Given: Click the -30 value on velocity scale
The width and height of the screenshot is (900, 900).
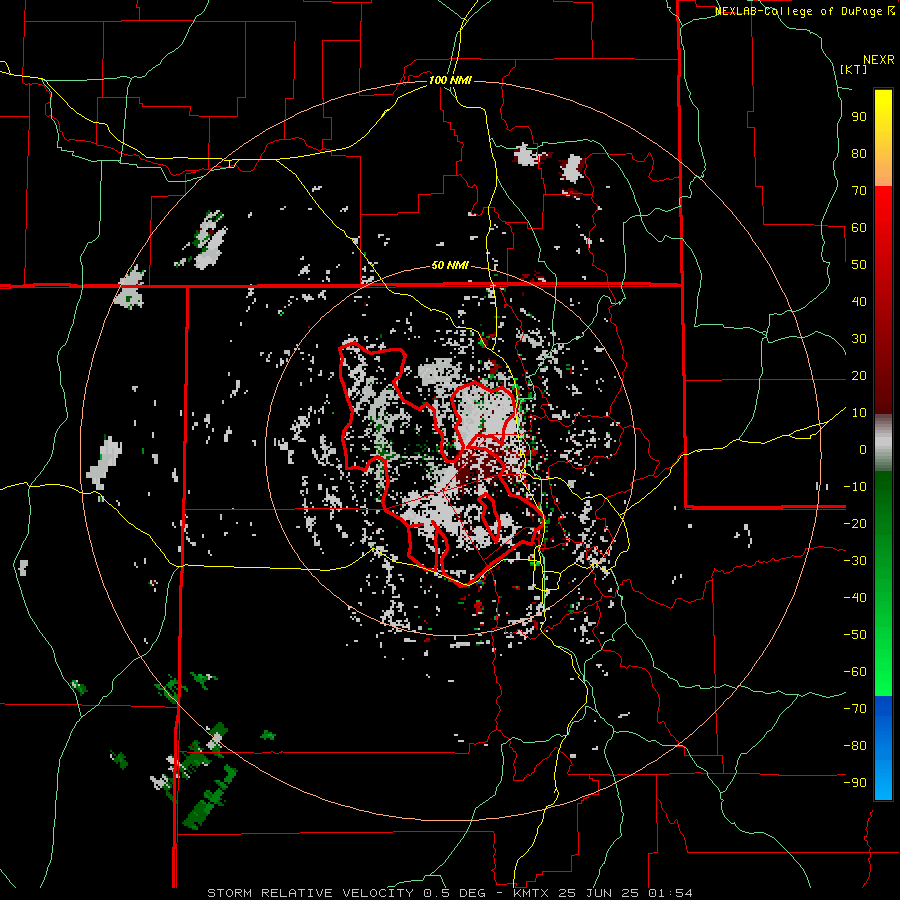Looking at the screenshot, I should (x=855, y=561).
